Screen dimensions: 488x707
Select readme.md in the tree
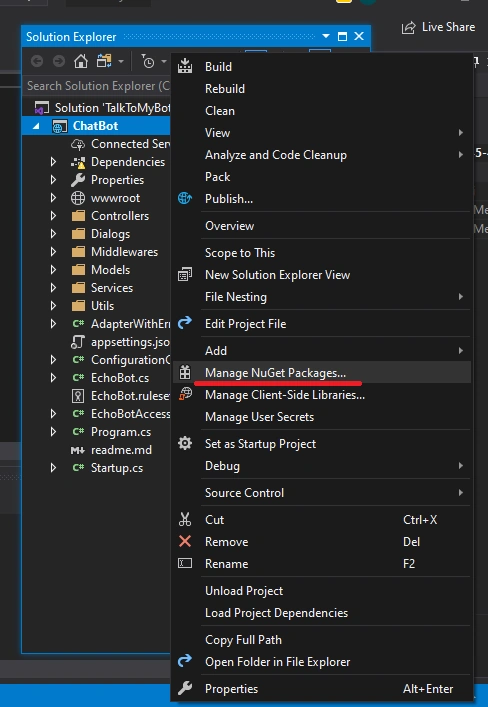(121, 450)
